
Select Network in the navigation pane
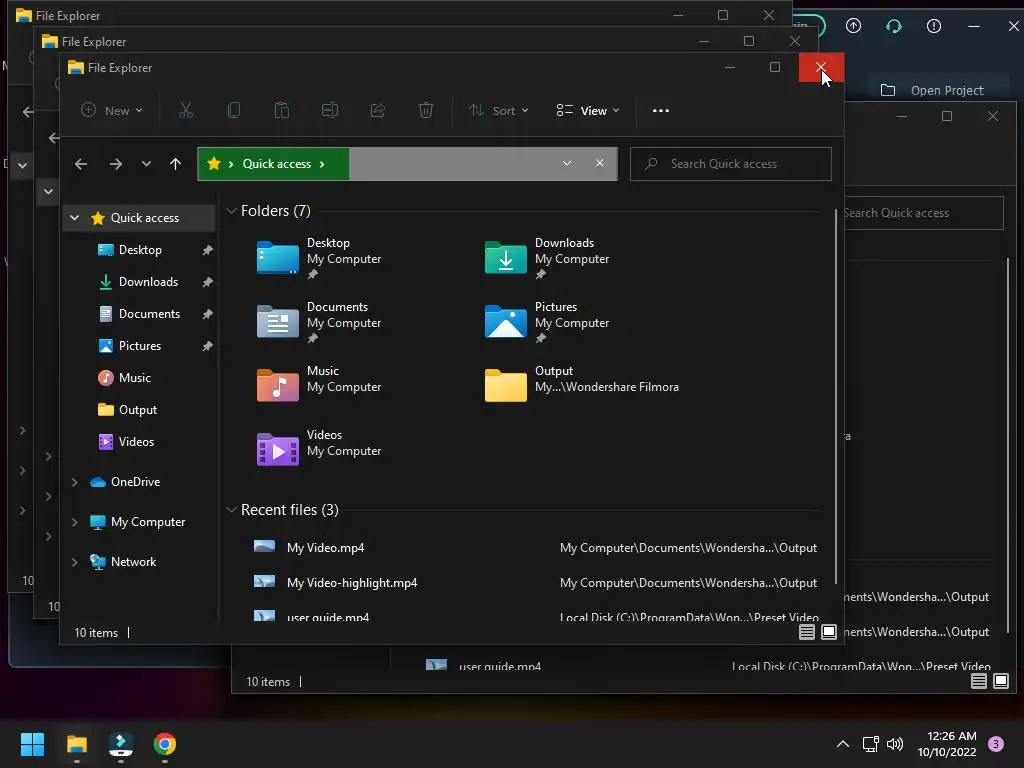[133, 562]
